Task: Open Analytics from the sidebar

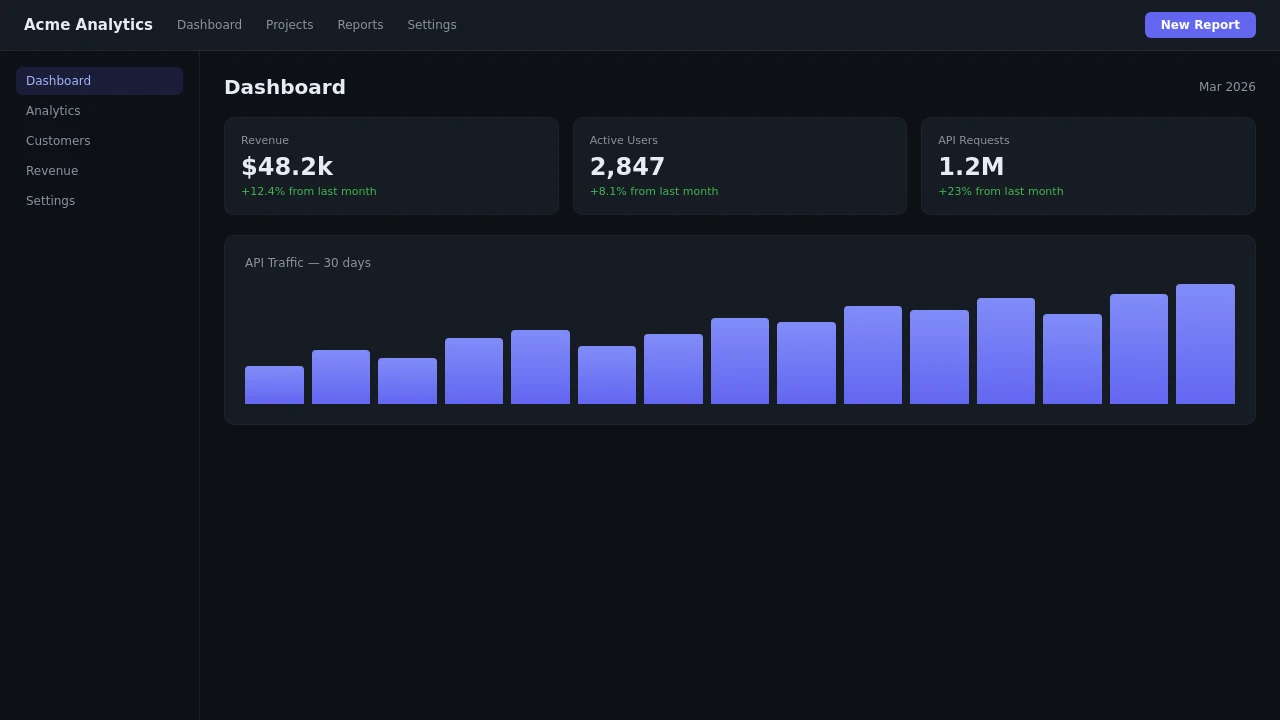Action: [53, 110]
